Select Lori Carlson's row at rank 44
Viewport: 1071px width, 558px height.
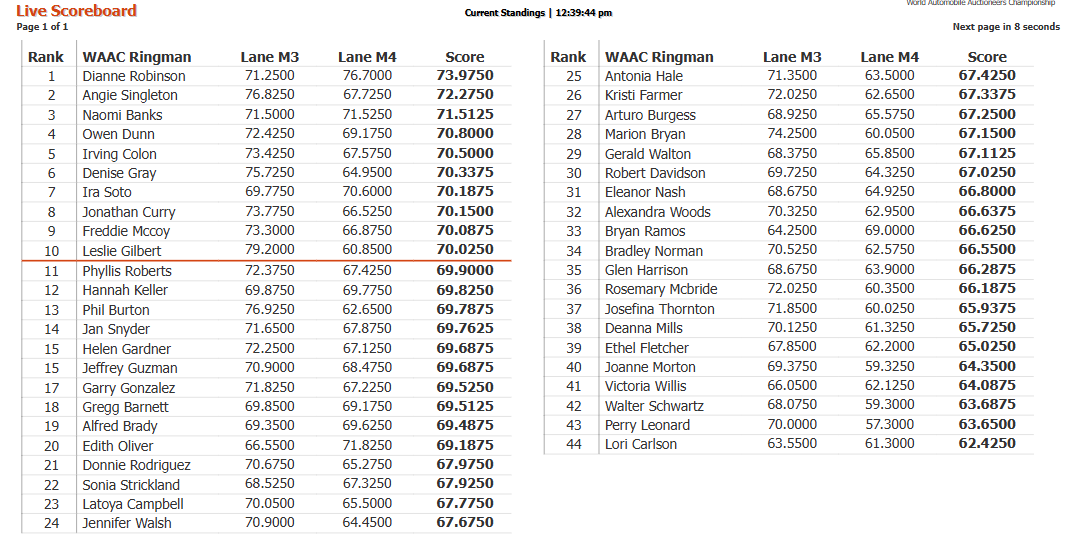tap(789, 444)
